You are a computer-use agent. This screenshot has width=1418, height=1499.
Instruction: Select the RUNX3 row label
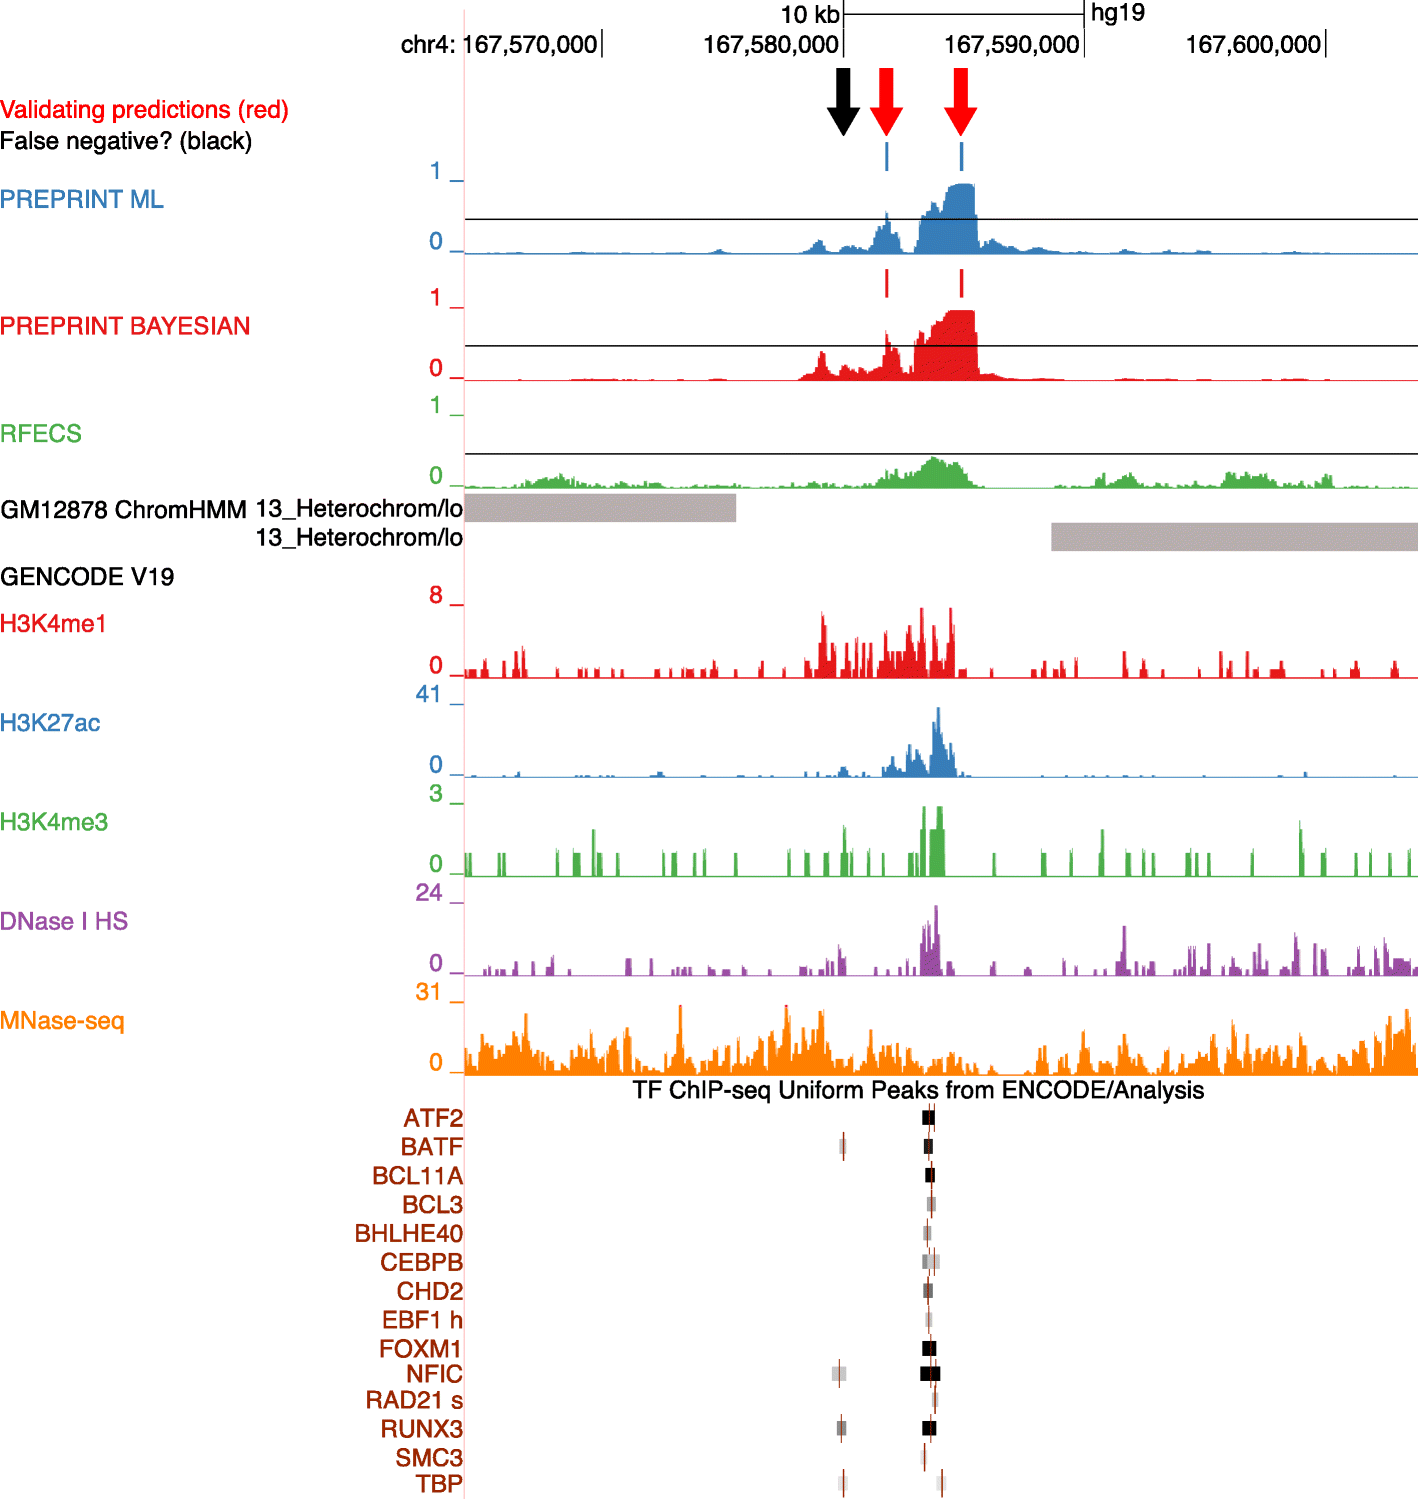click(421, 1429)
